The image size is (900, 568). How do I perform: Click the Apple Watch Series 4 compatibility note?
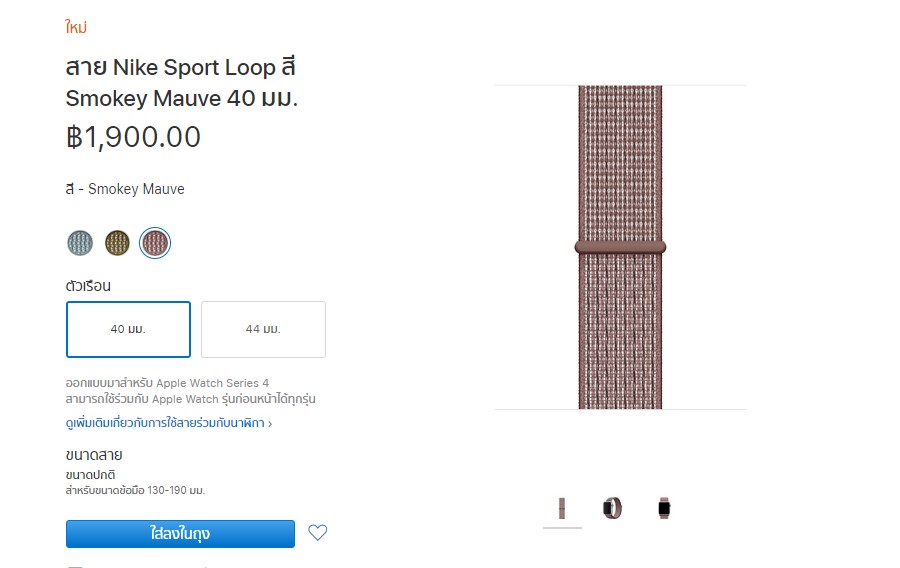(167, 383)
